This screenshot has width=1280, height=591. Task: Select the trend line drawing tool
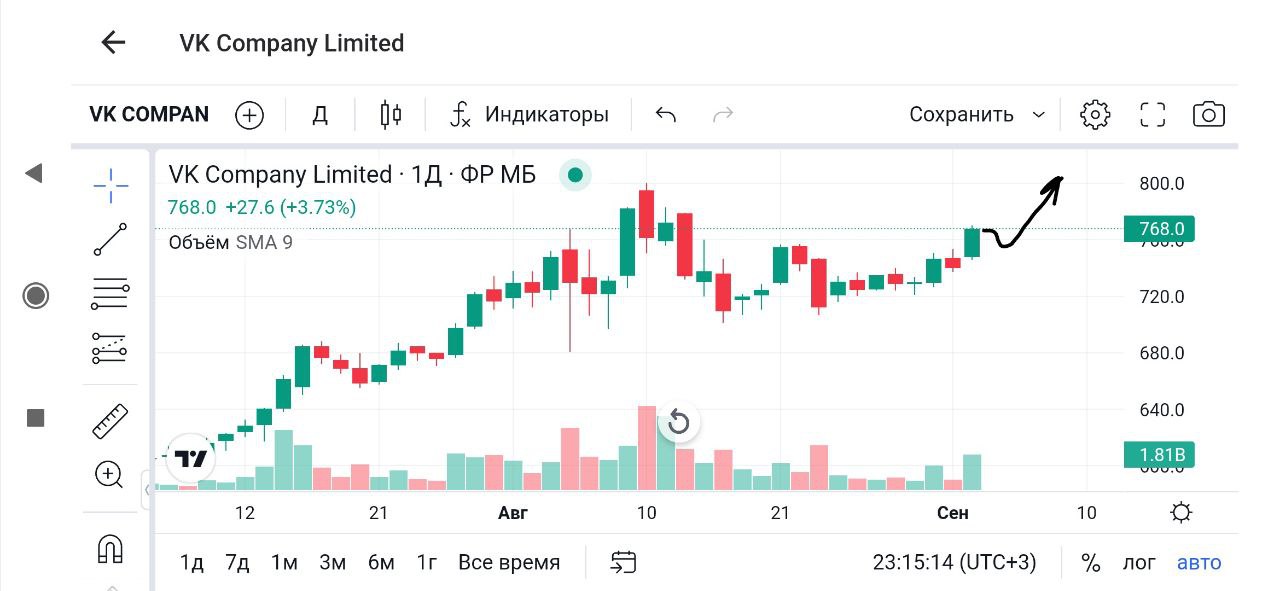[x=110, y=240]
